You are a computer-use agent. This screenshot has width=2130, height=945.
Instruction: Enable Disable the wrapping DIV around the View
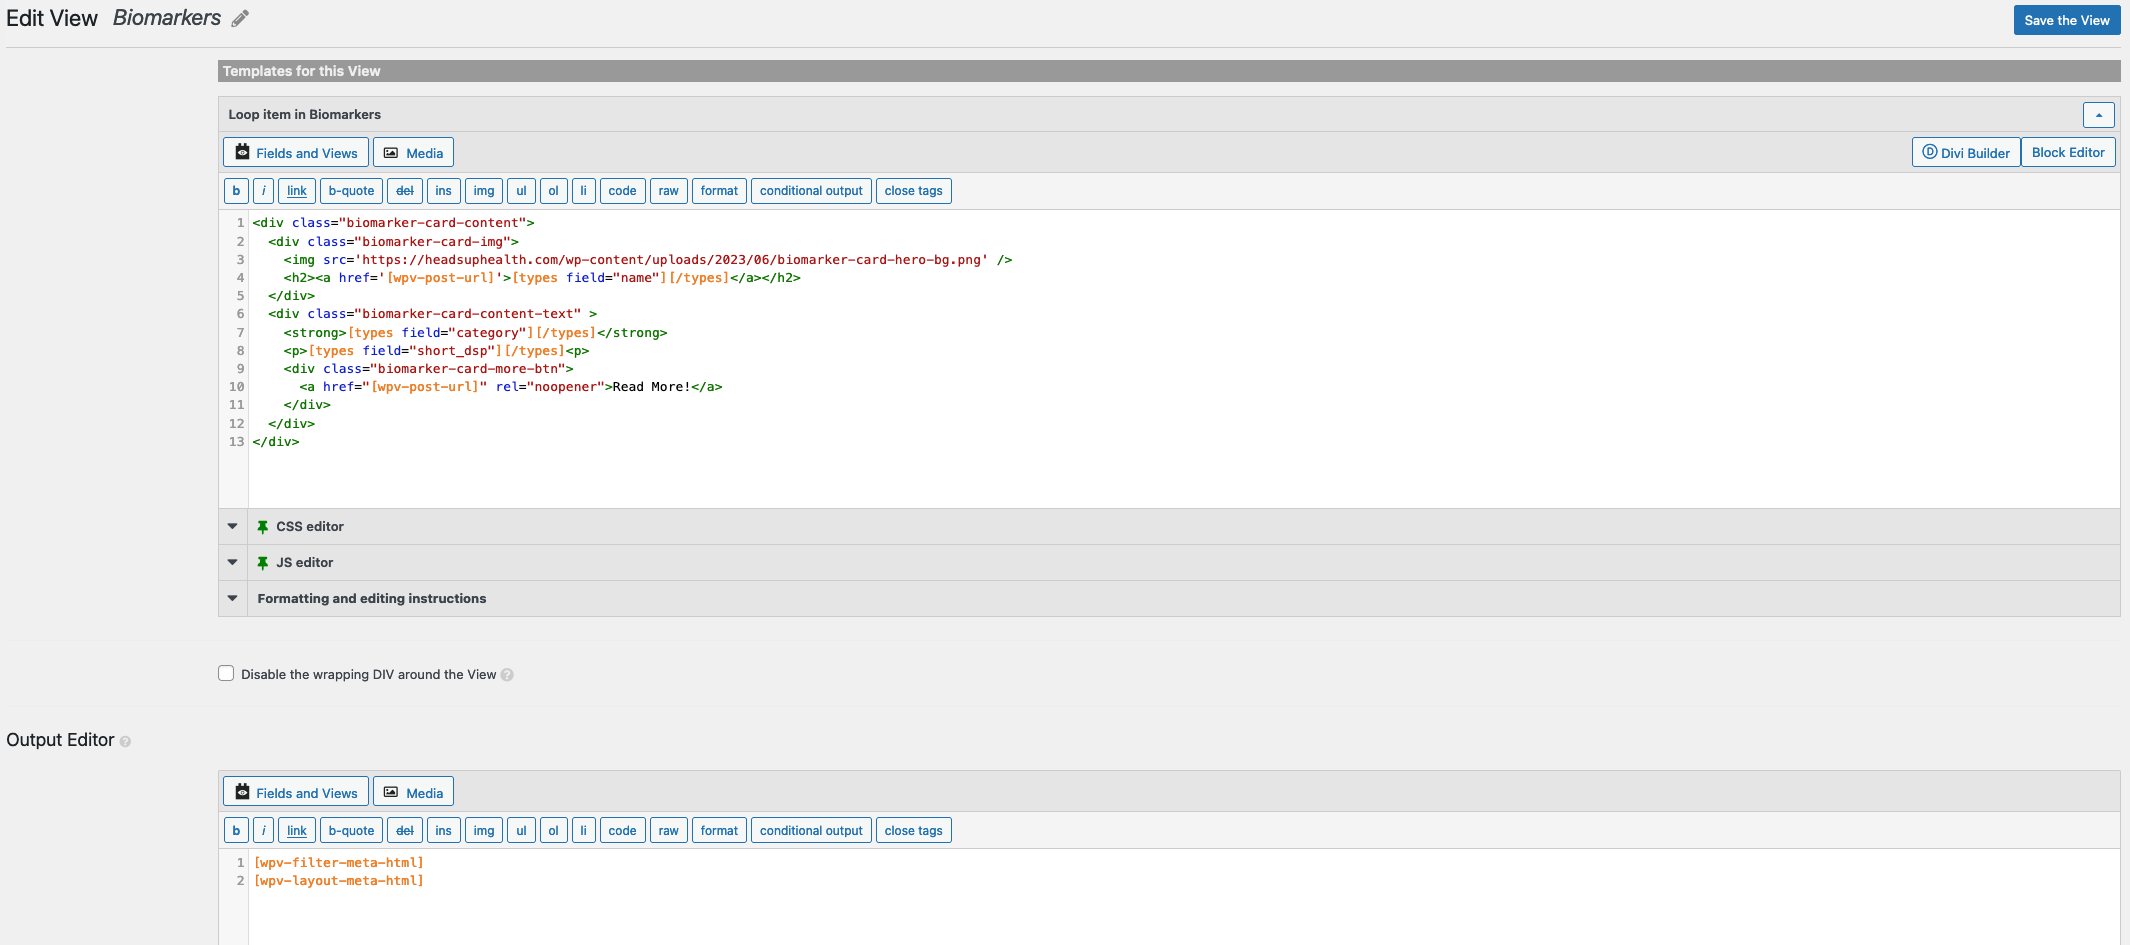click(226, 674)
